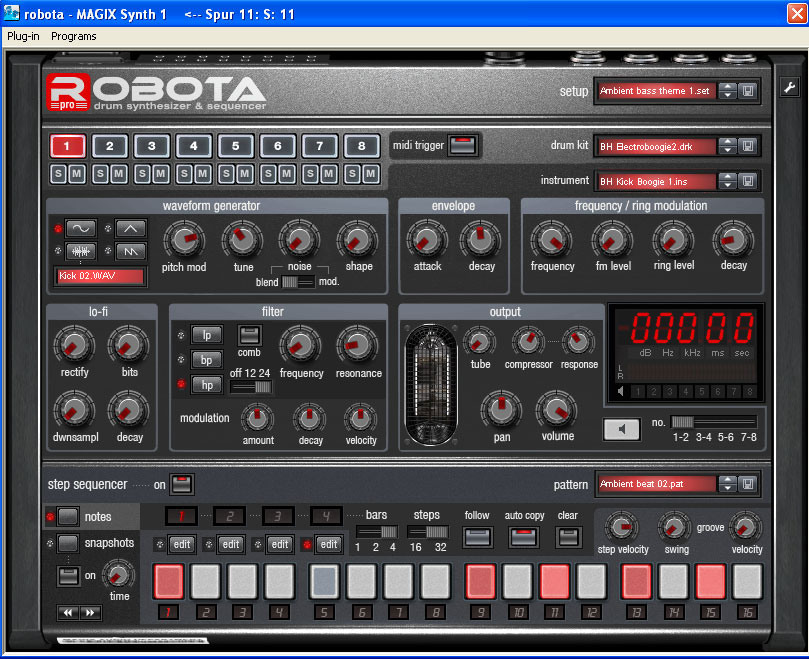Open the setup preset list arrows

(x=727, y=91)
